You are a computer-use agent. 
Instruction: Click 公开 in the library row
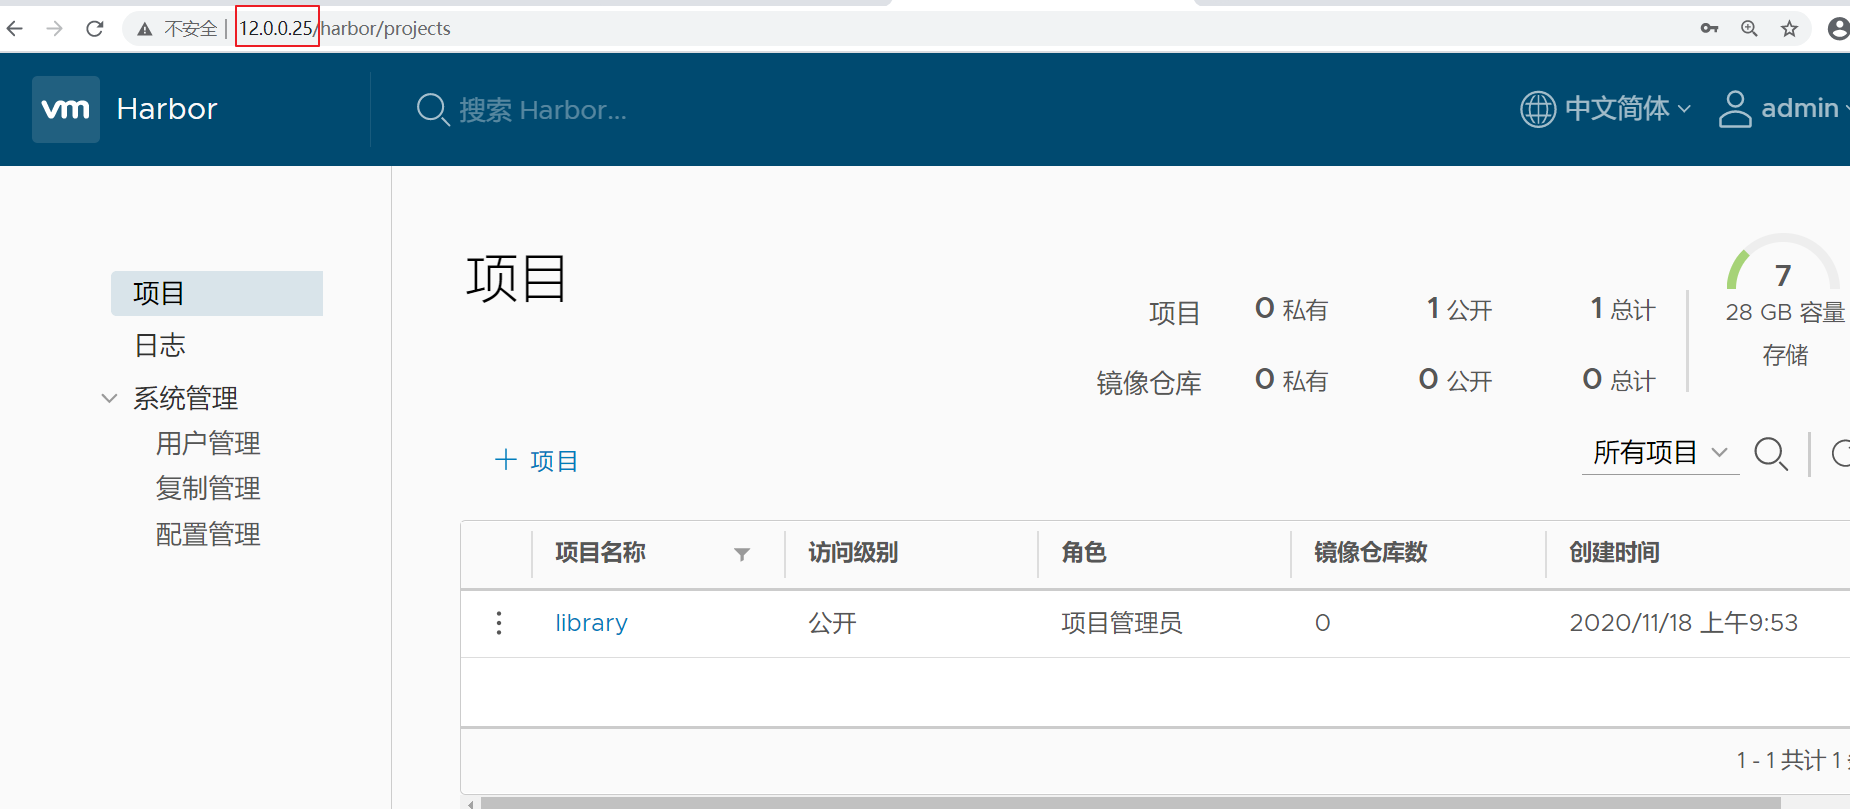832,623
